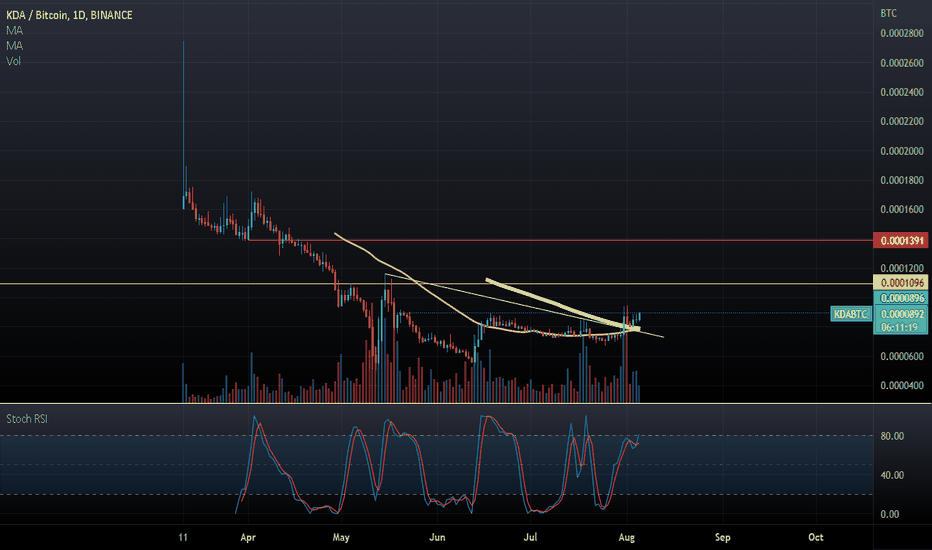This screenshot has height=550, width=932.
Task: Click the 0.0000600 price axis value
Action: click(x=902, y=356)
